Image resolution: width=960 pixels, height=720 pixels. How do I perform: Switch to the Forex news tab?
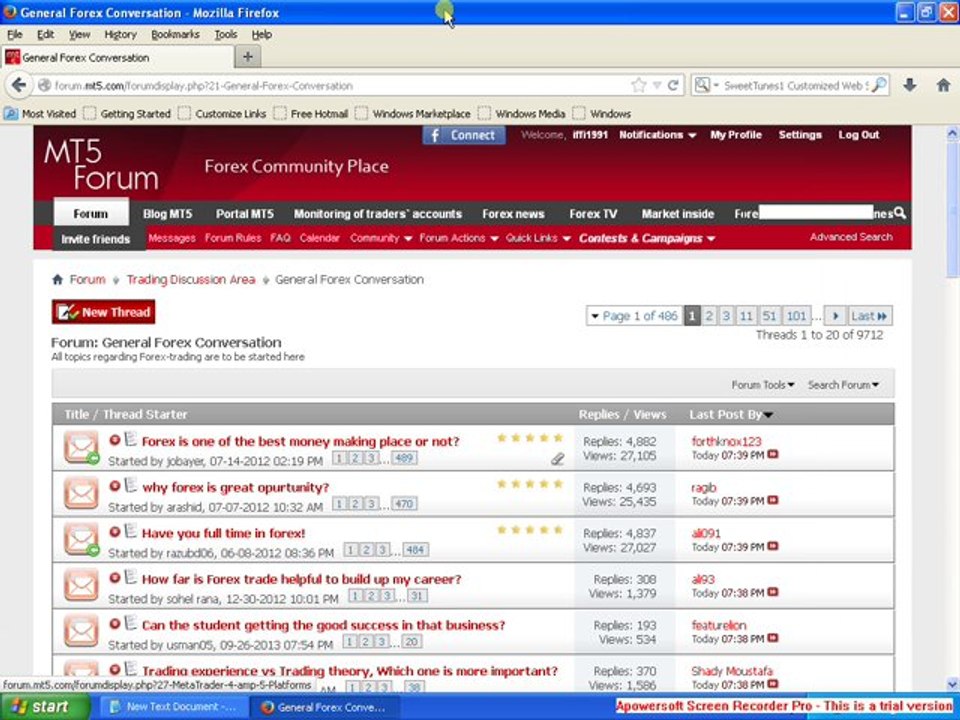[x=513, y=213]
